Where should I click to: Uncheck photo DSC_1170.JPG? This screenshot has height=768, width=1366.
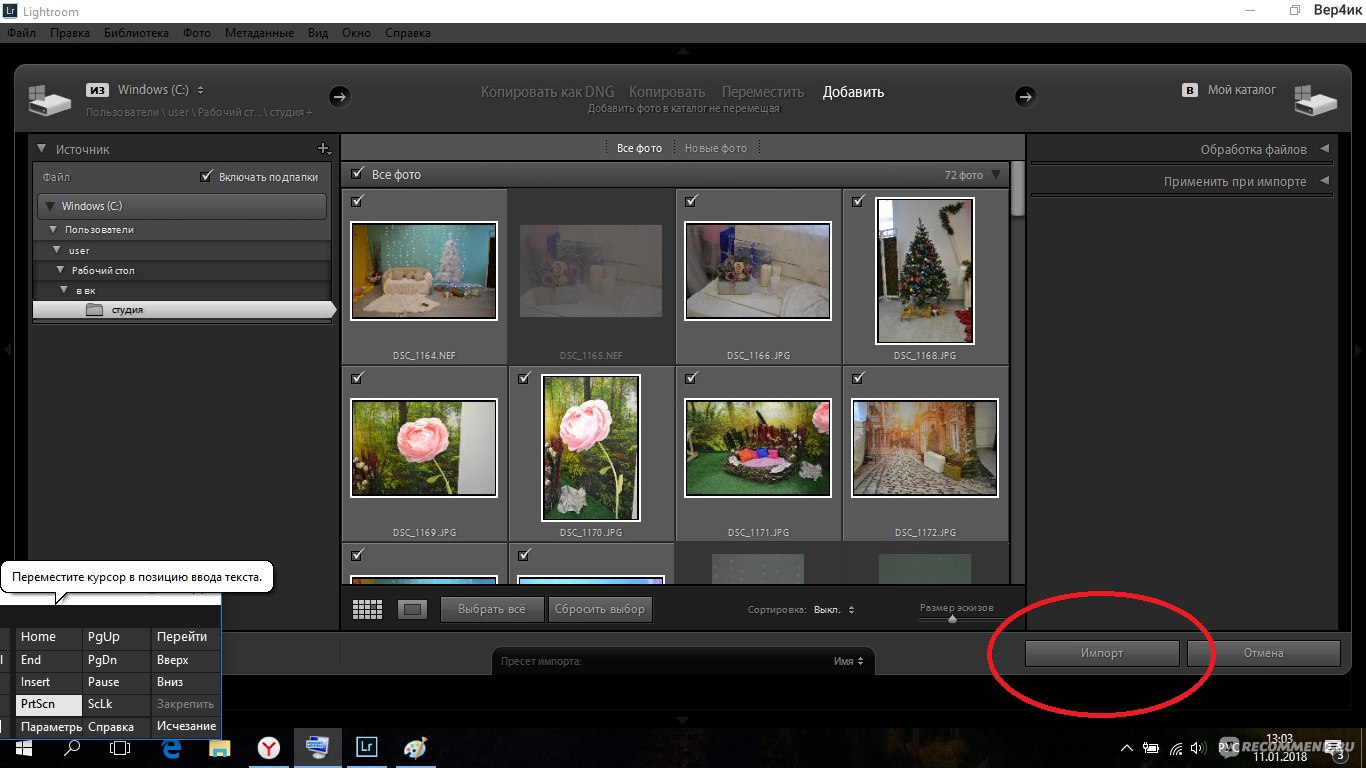coord(525,378)
